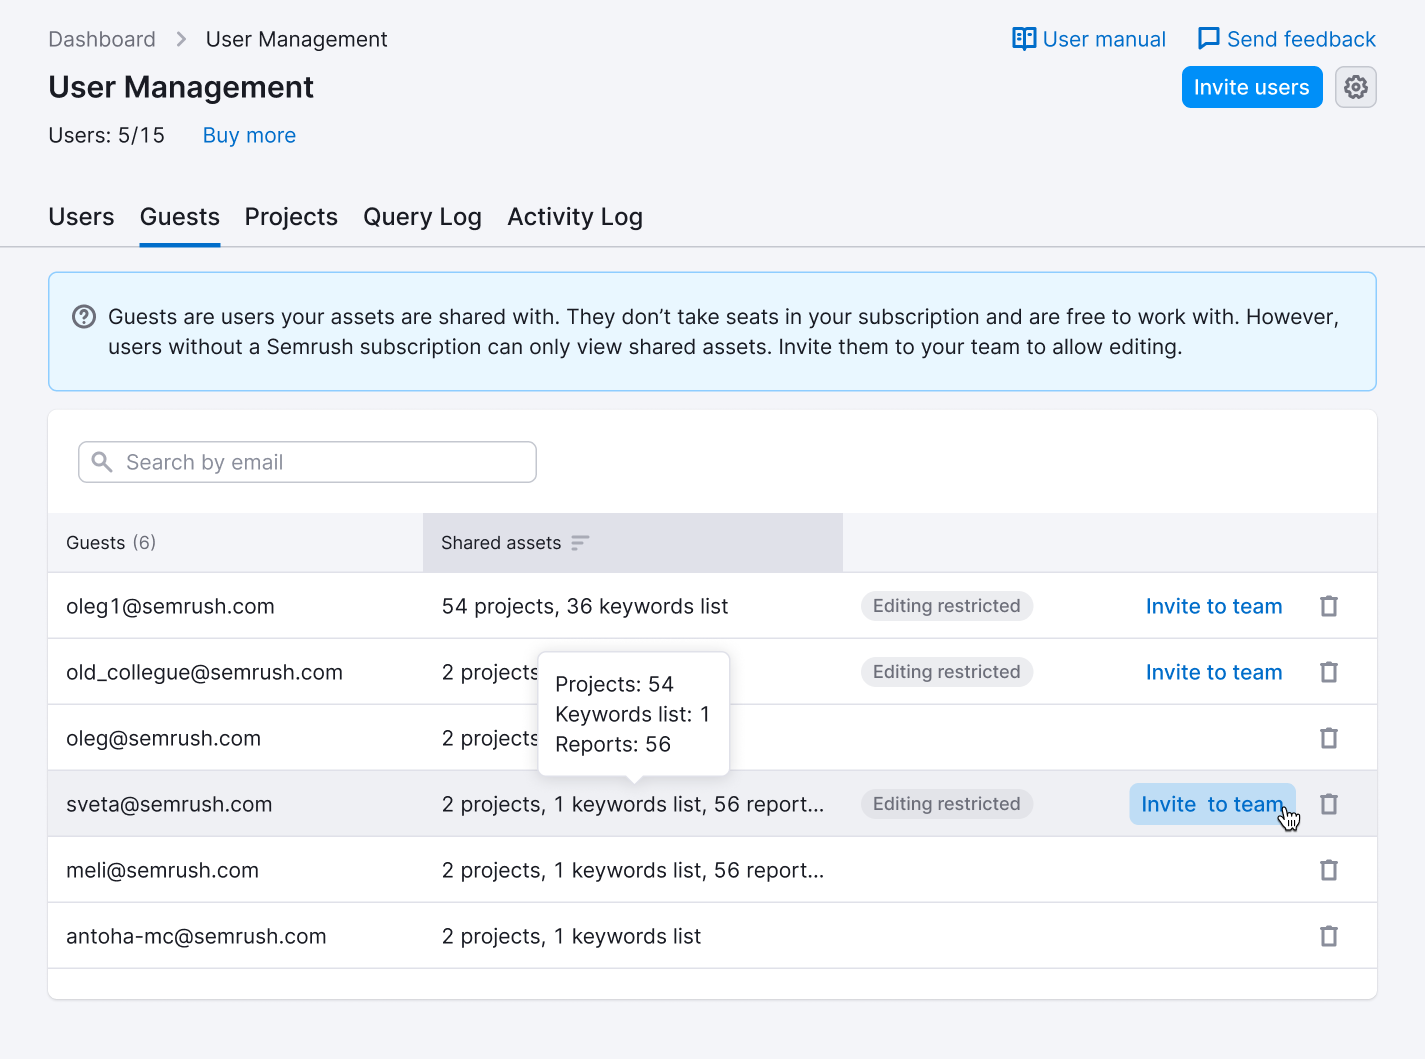The width and height of the screenshot is (1425, 1059).
Task: Click 'Projects: 54' in the tooltip
Action: 614,684
